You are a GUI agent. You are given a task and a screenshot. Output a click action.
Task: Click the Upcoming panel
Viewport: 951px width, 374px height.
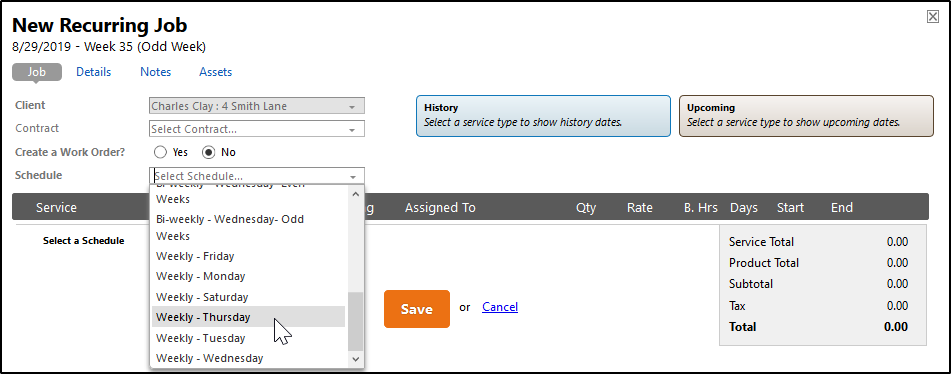(x=806, y=116)
